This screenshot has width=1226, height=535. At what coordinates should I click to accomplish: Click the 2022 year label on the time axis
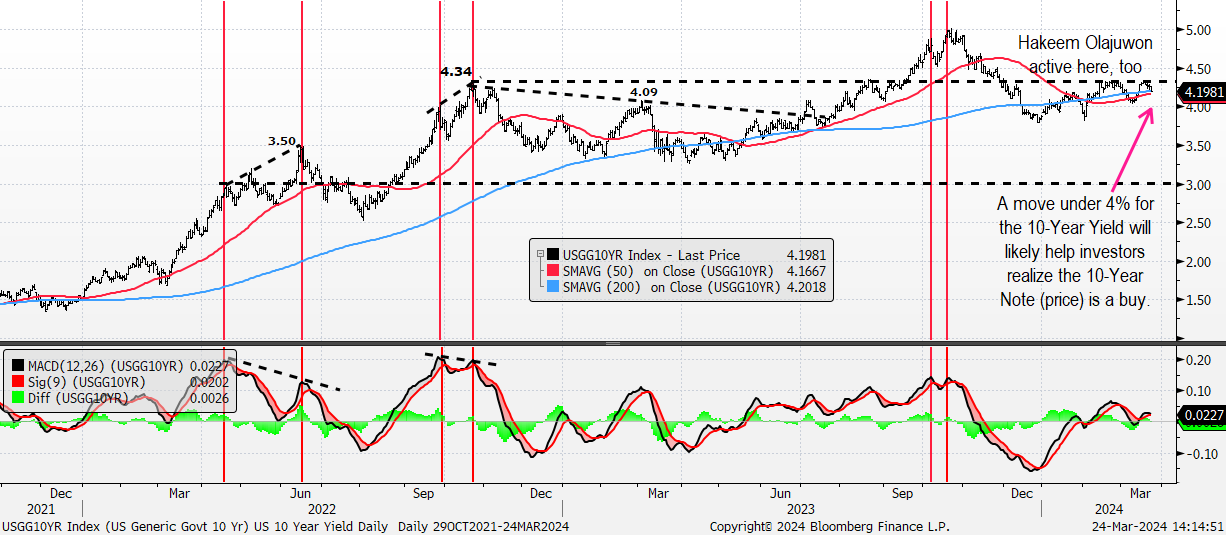pos(322,508)
